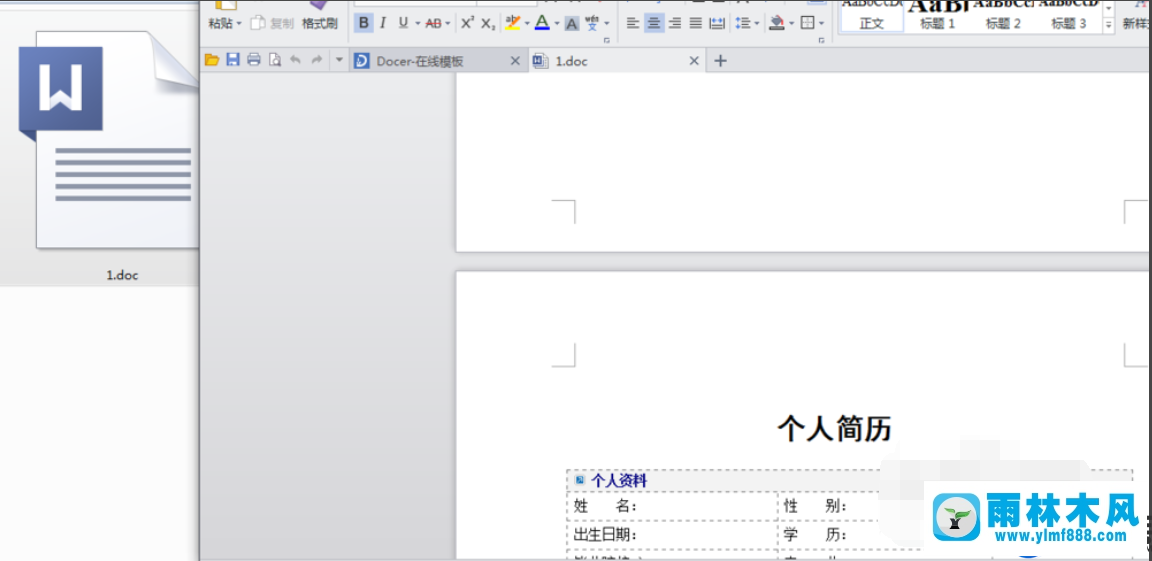Click 复制 copy button
The height and width of the screenshot is (561, 1152).
(x=273, y=23)
